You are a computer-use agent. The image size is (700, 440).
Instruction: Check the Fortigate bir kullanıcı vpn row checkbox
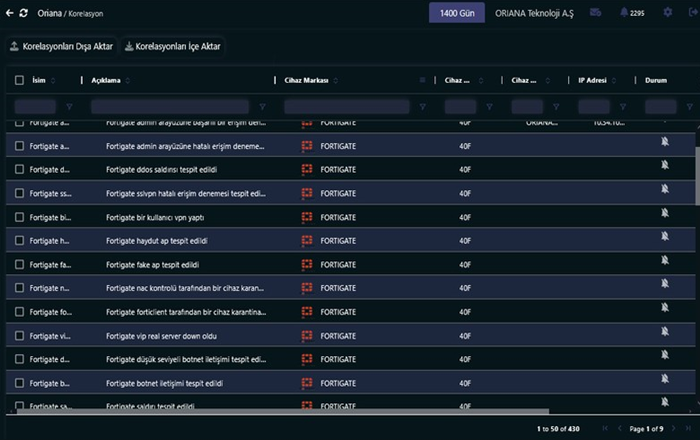pos(19,217)
